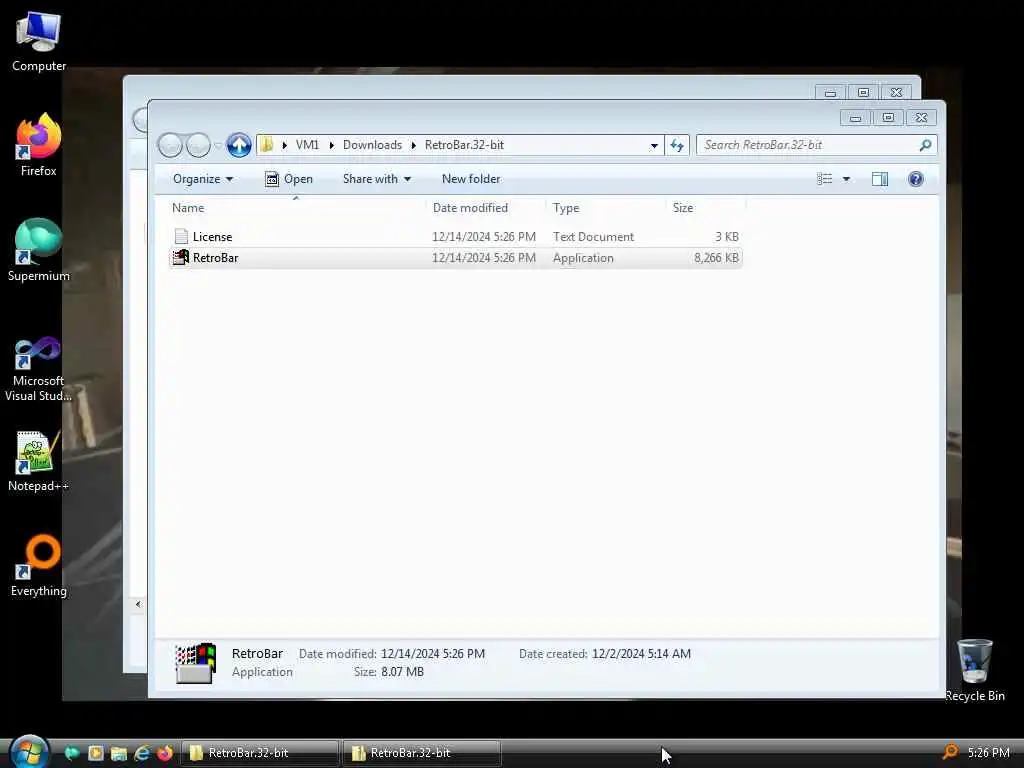Screen dimensions: 1024x768
Task: Select the Everything search desktop shortcut
Action: tap(39, 566)
